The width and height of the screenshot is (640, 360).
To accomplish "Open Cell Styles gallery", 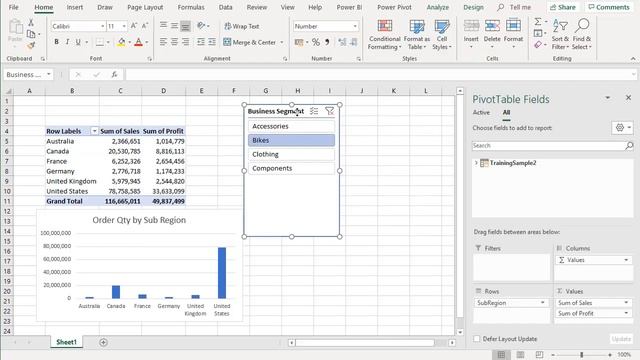I will [442, 35].
